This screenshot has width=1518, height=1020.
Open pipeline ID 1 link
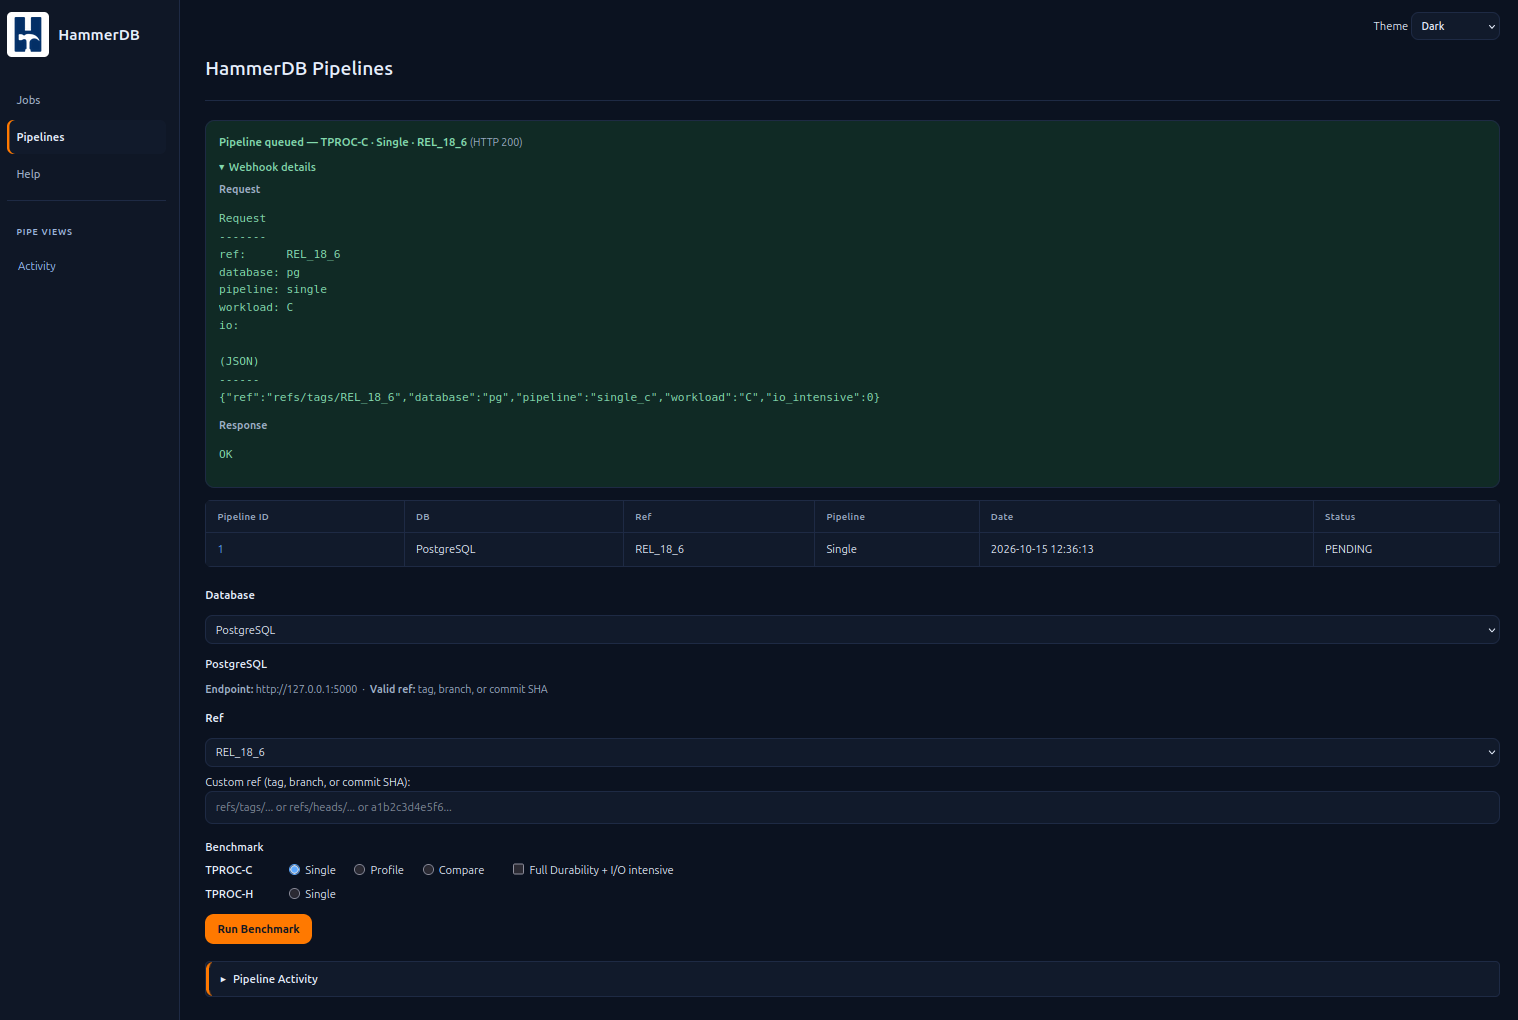coord(220,549)
